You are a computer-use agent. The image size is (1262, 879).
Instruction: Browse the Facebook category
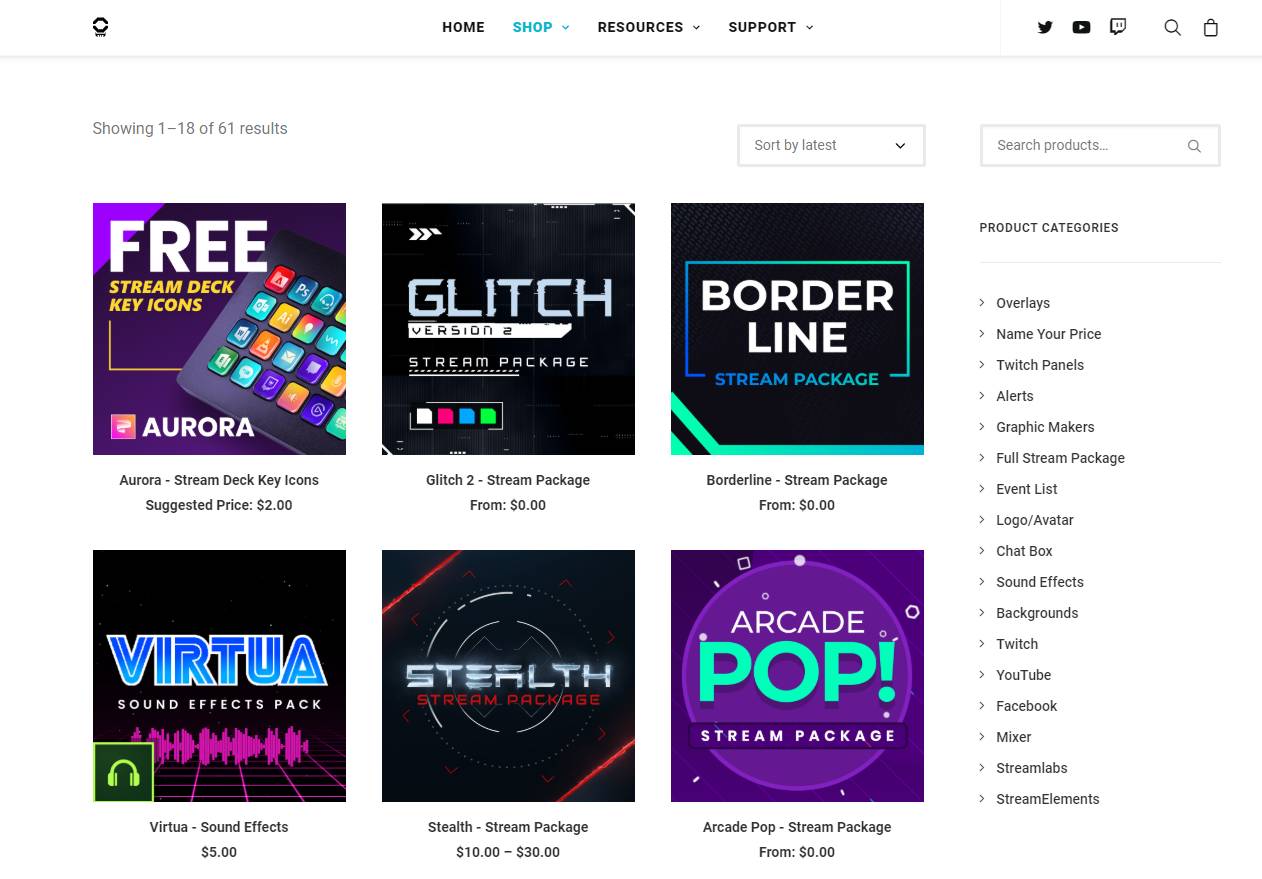(1026, 706)
